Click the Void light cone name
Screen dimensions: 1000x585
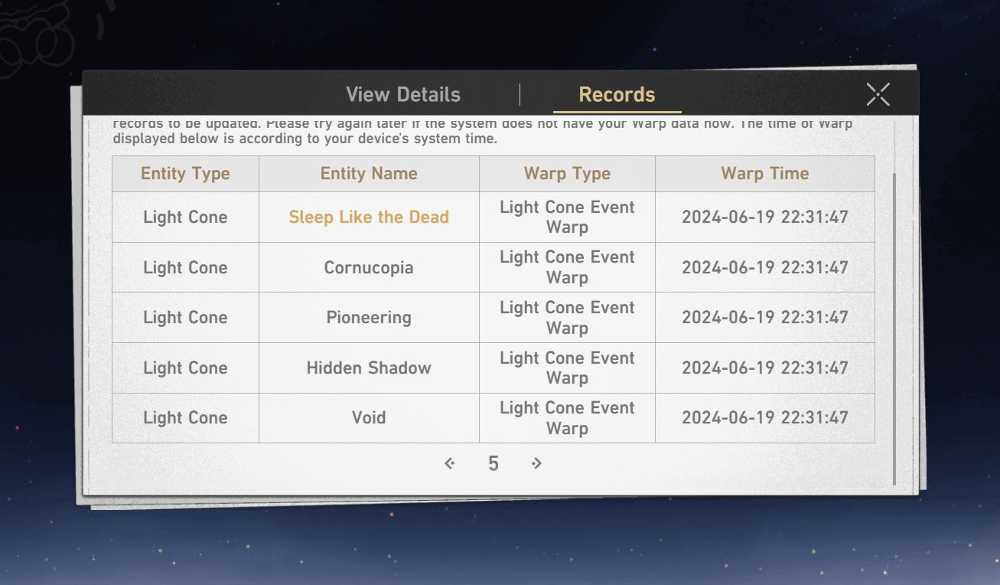coord(369,417)
